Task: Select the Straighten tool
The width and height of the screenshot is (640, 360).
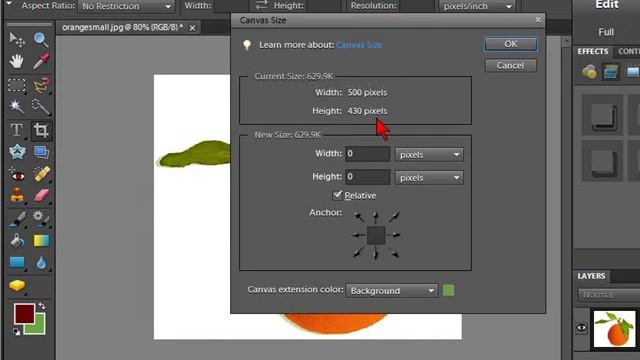Action: point(41,152)
